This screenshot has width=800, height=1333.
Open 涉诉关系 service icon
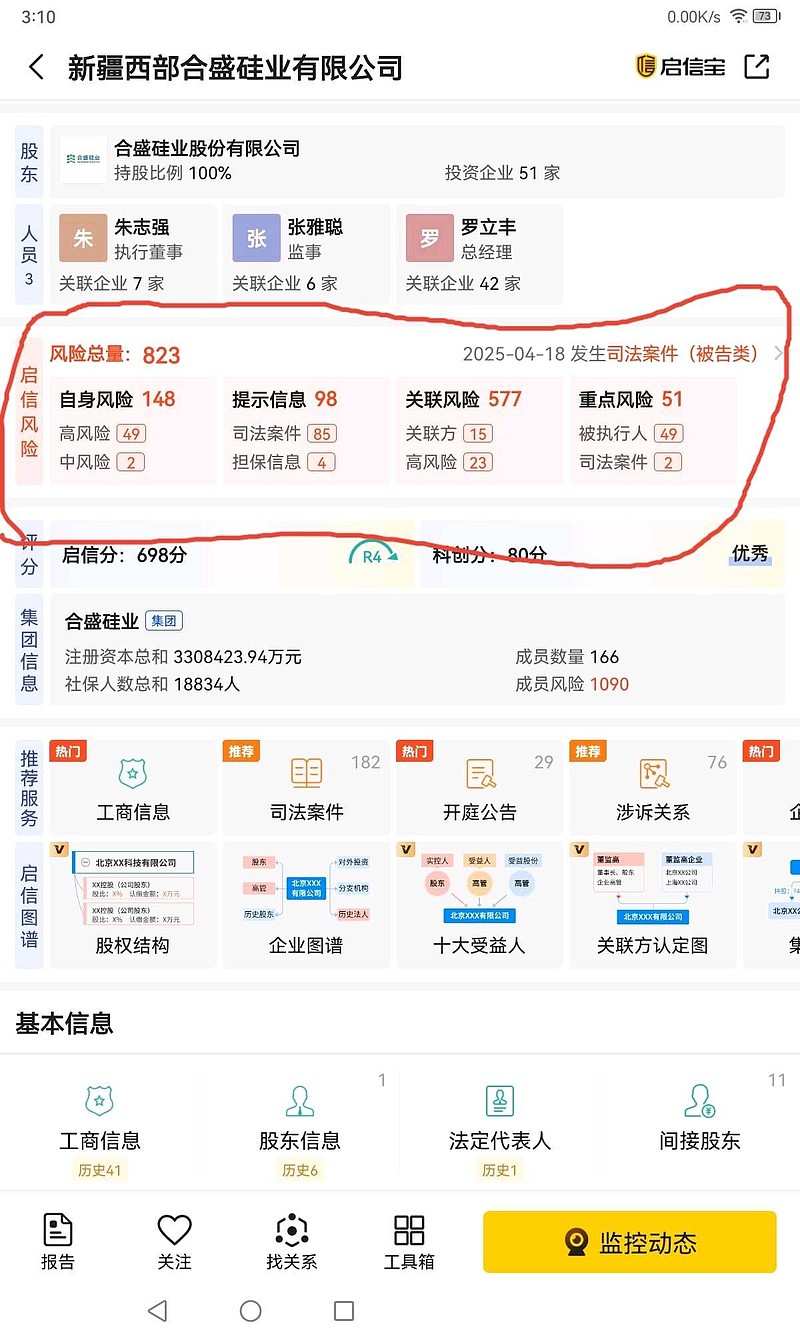point(654,773)
